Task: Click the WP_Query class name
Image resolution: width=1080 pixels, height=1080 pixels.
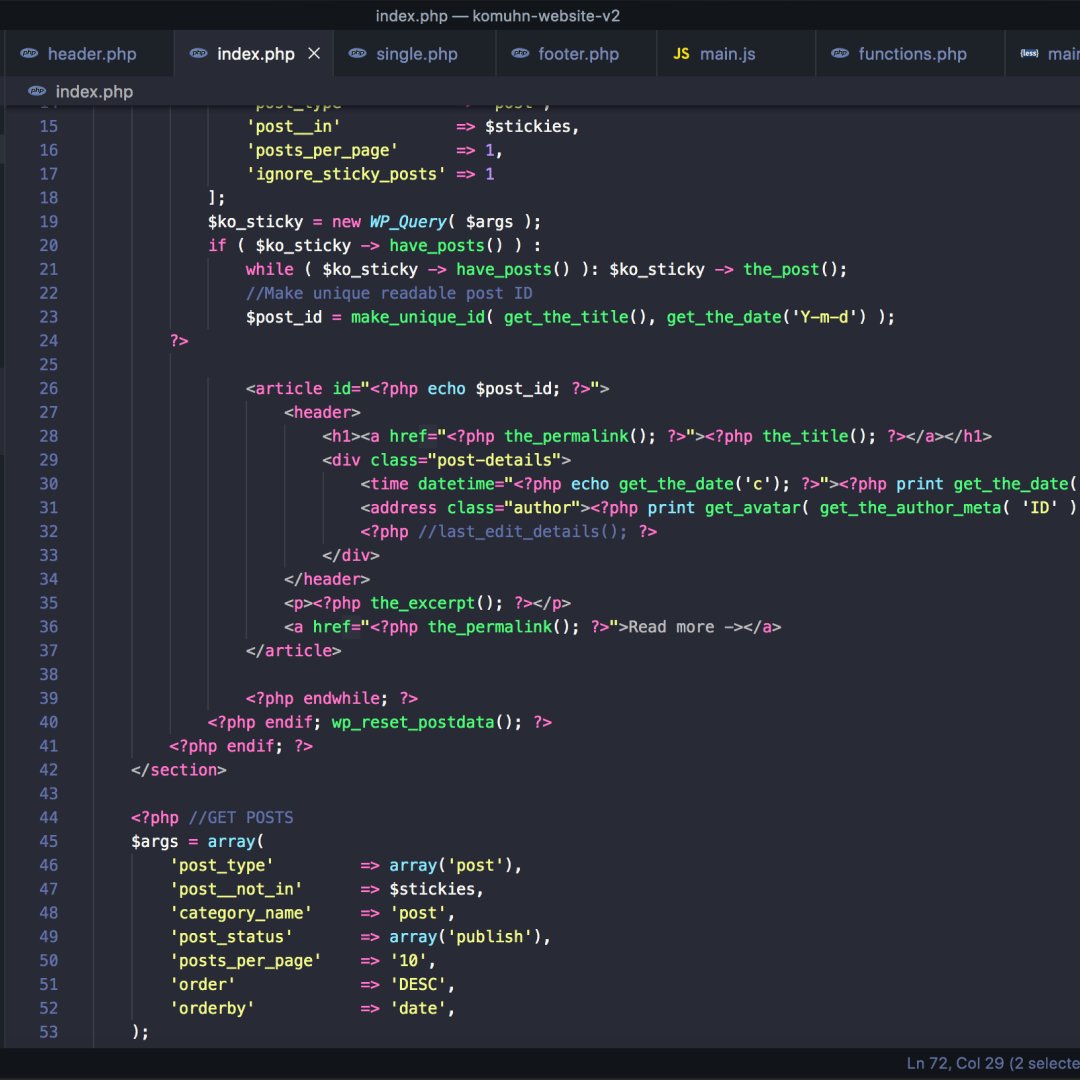Action: 408,222
